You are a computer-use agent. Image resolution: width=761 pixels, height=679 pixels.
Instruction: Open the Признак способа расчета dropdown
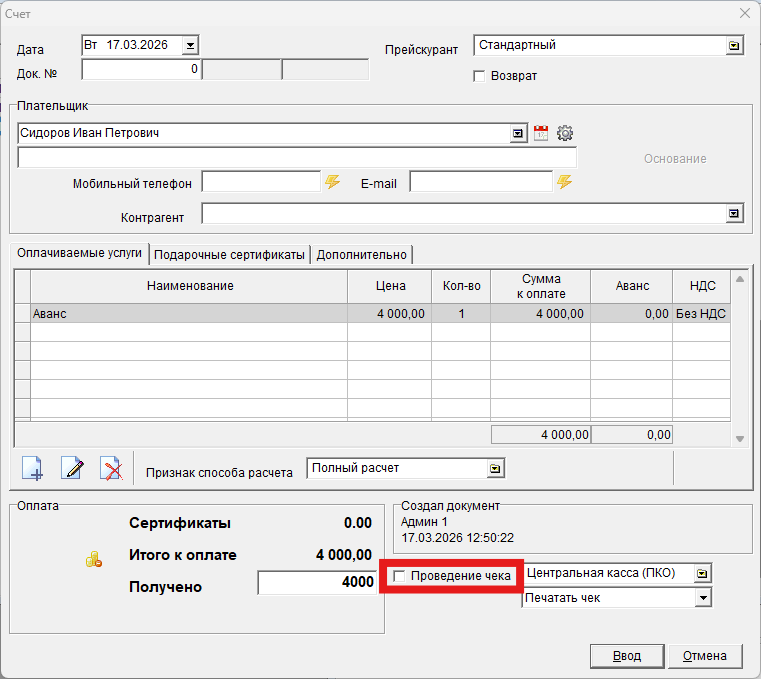[x=494, y=469]
